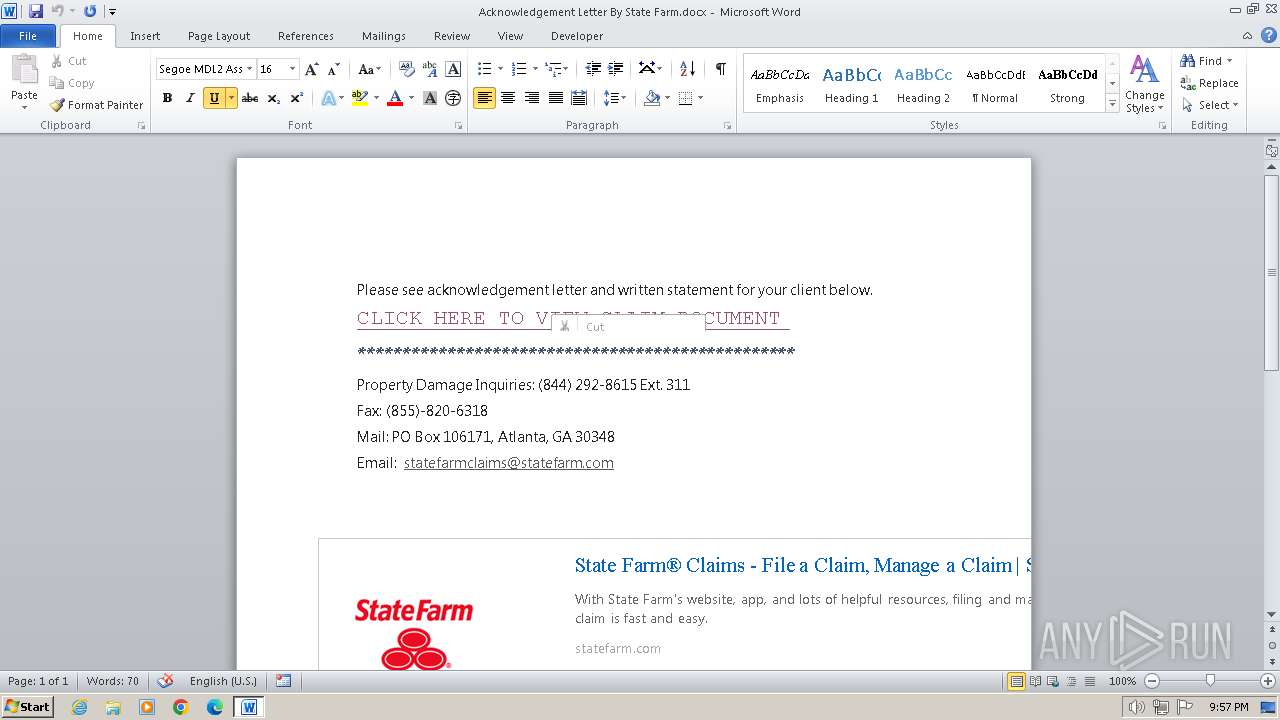This screenshot has width=1280, height=720.
Task: Open Bullets list dropdown
Action: [501, 69]
